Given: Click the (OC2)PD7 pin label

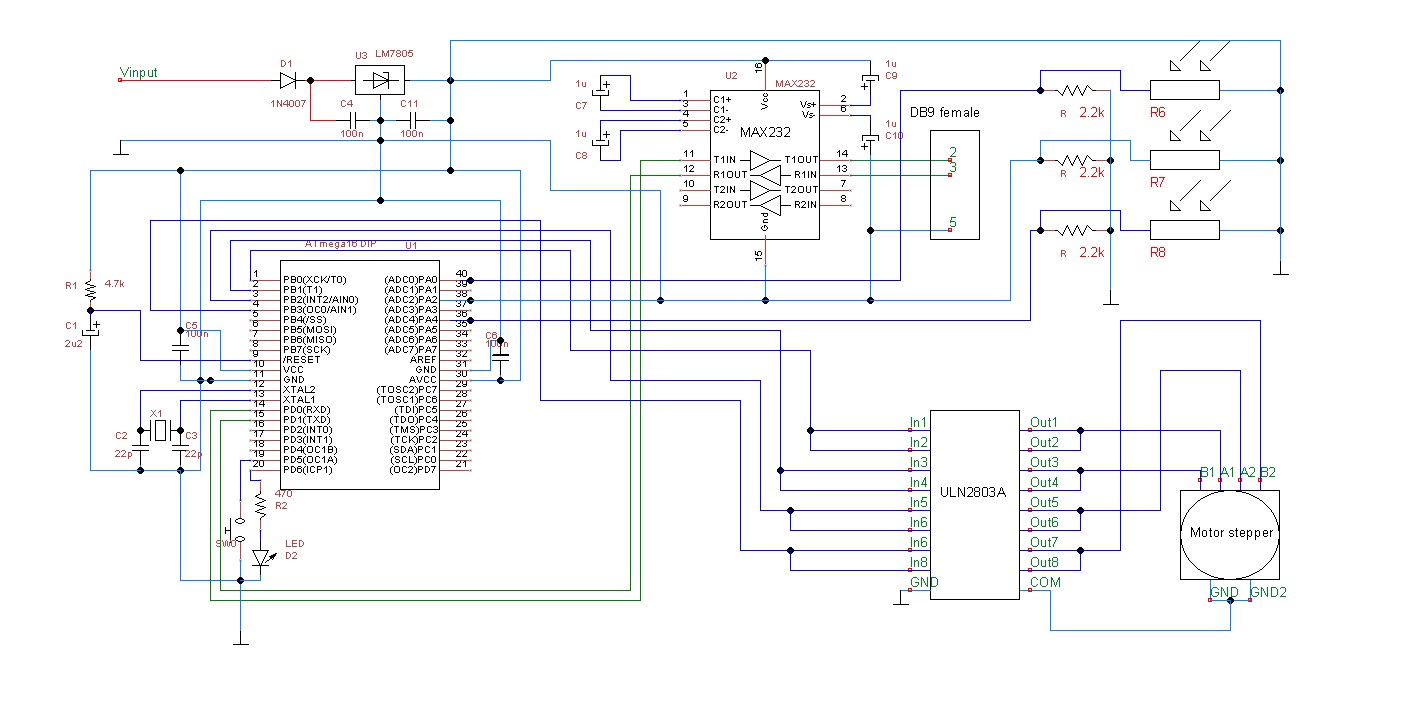Looking at the screenshot, I should pos(413,470).
